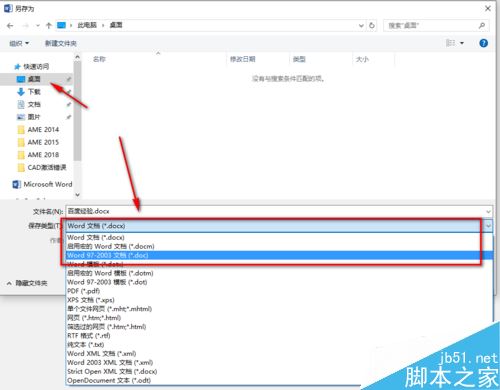Choose Word 97-2003 Document (*.doc)
This screenshot has width=500, height=390.
coord(279,255)
